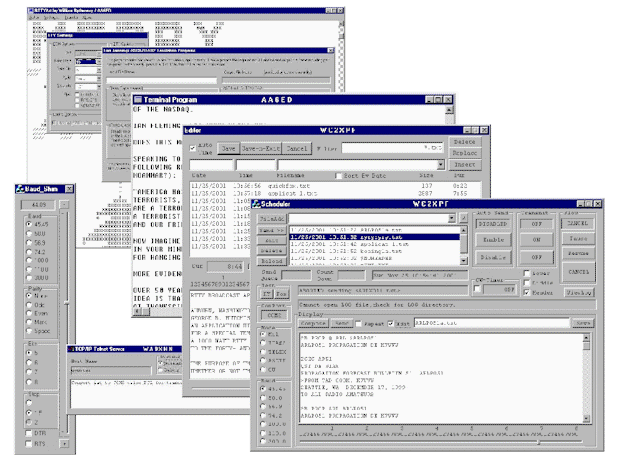Select 50.0 baud in Scheduler
The height and width of the screenshot is (467, 621).
263,398
